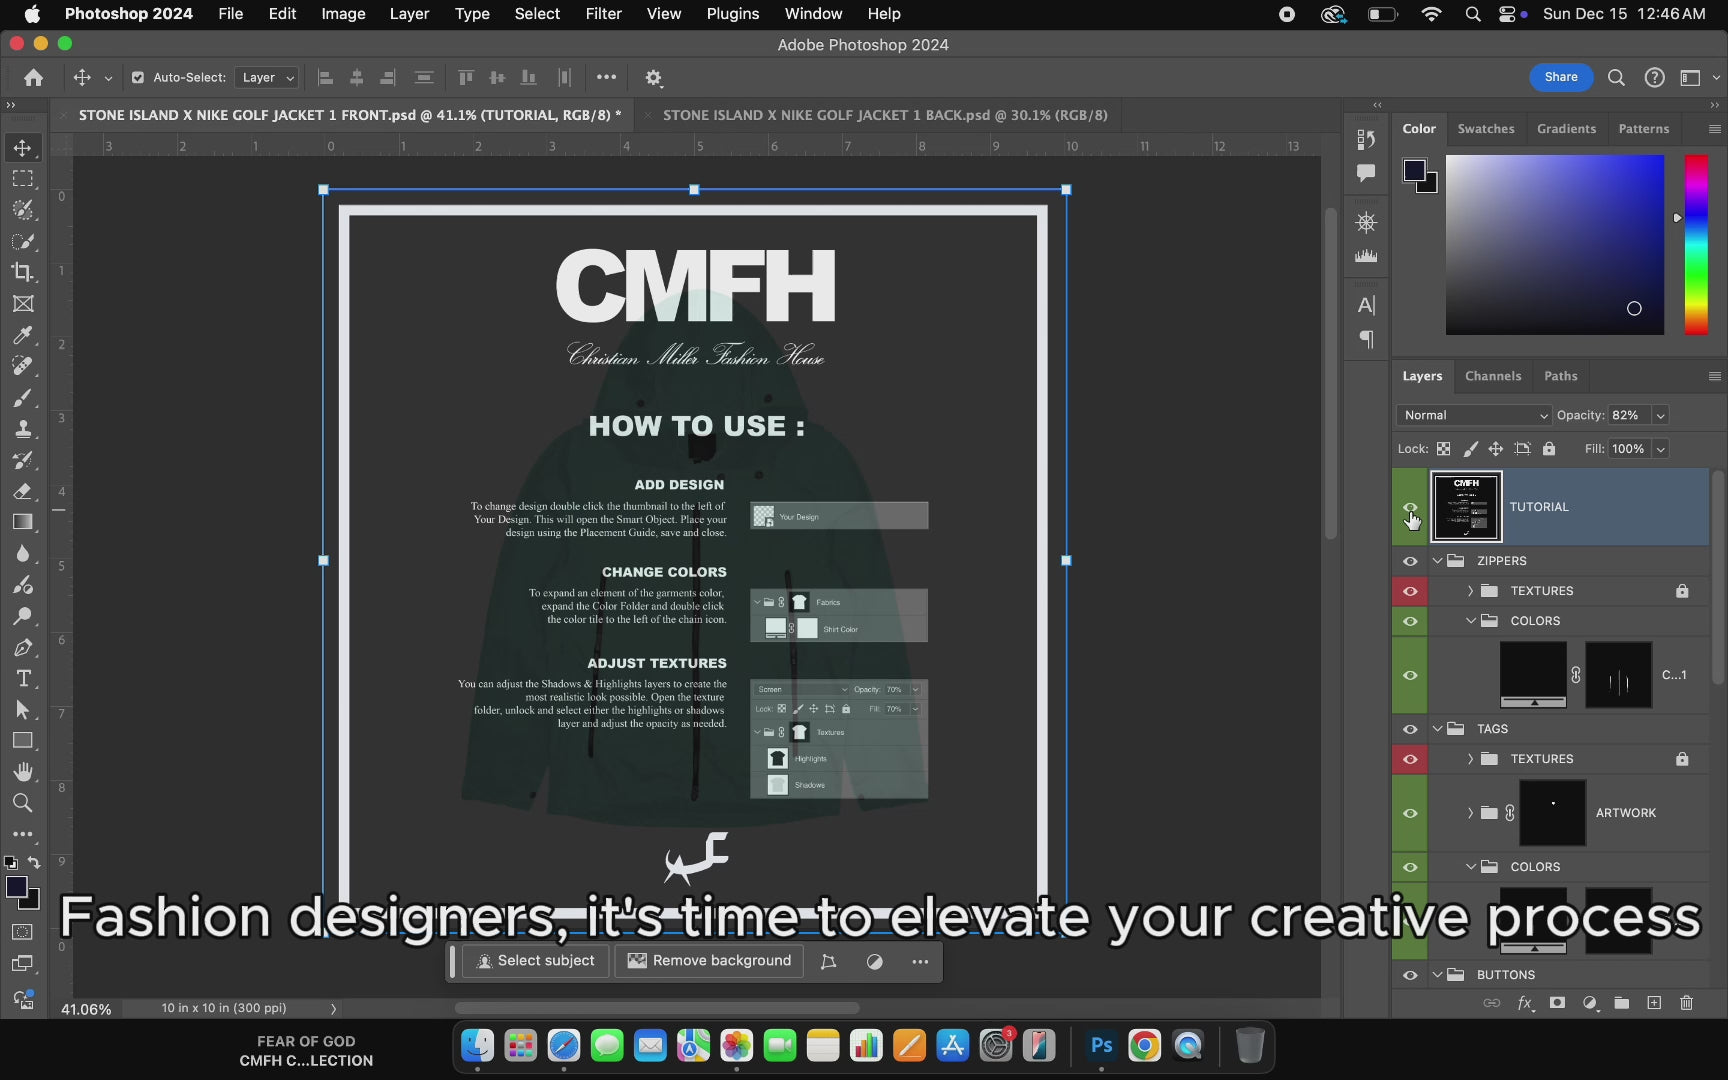Open the blend mode Normal dropdown
1728x1080 pixels.
click(x=1474, y=415)
